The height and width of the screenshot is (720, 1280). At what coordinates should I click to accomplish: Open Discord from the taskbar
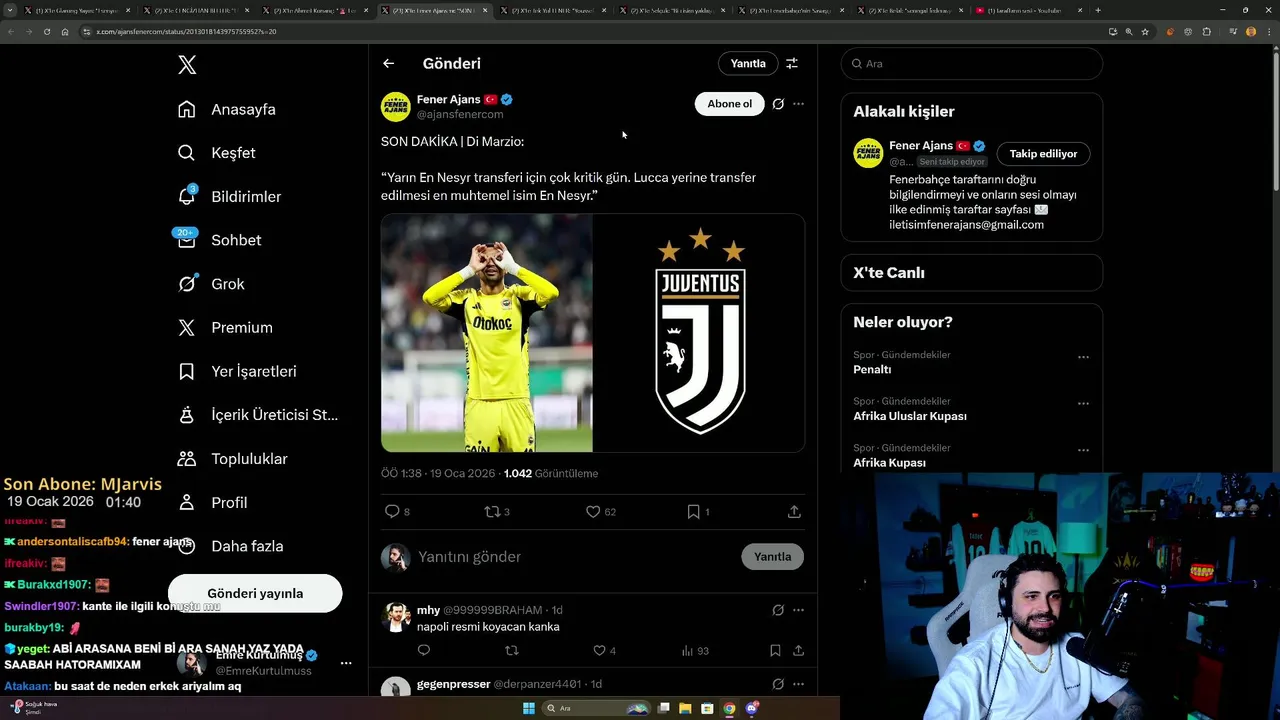[x=752, y=708]
